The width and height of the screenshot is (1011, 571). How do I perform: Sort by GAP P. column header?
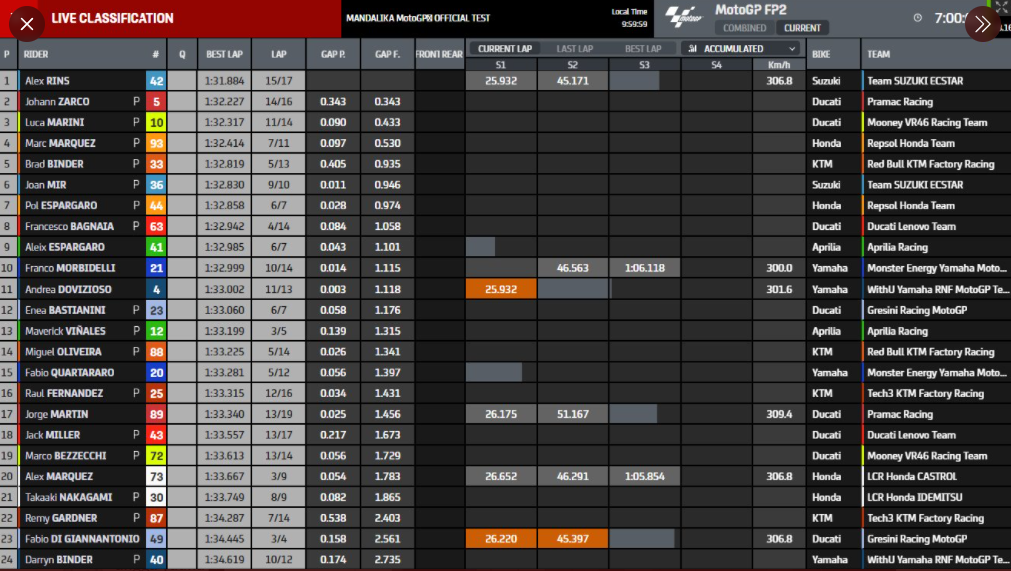coord(333,54)
